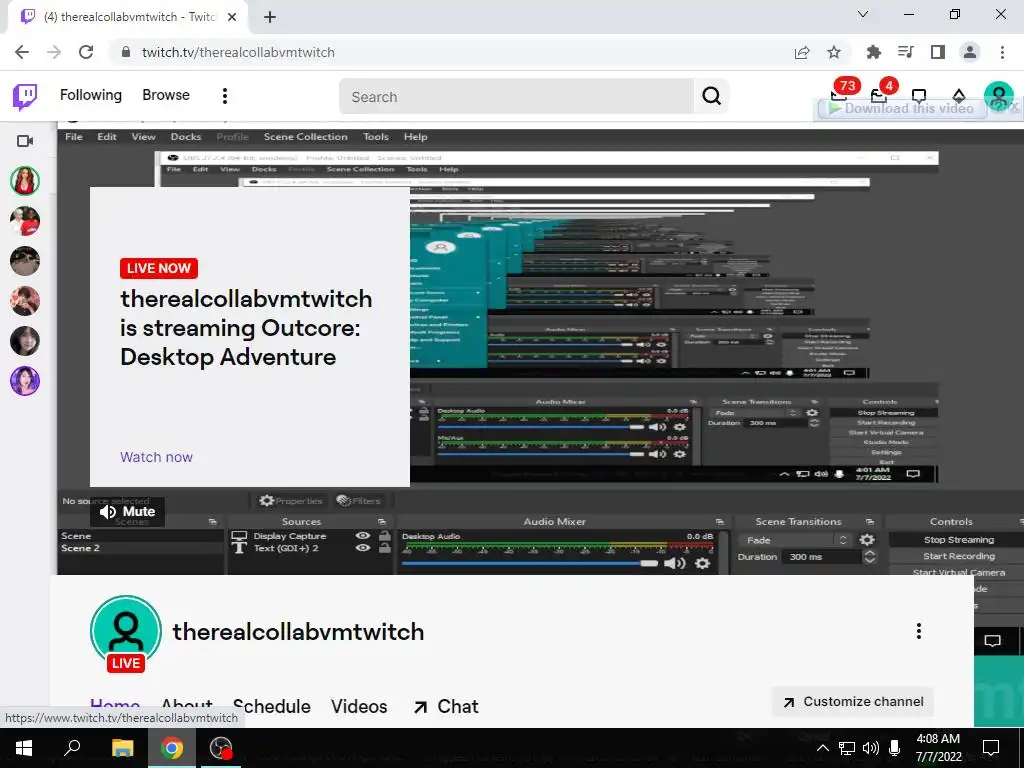Open a new Chrome tab
This screenshot has height=768, width=1024.
point(270,17)
